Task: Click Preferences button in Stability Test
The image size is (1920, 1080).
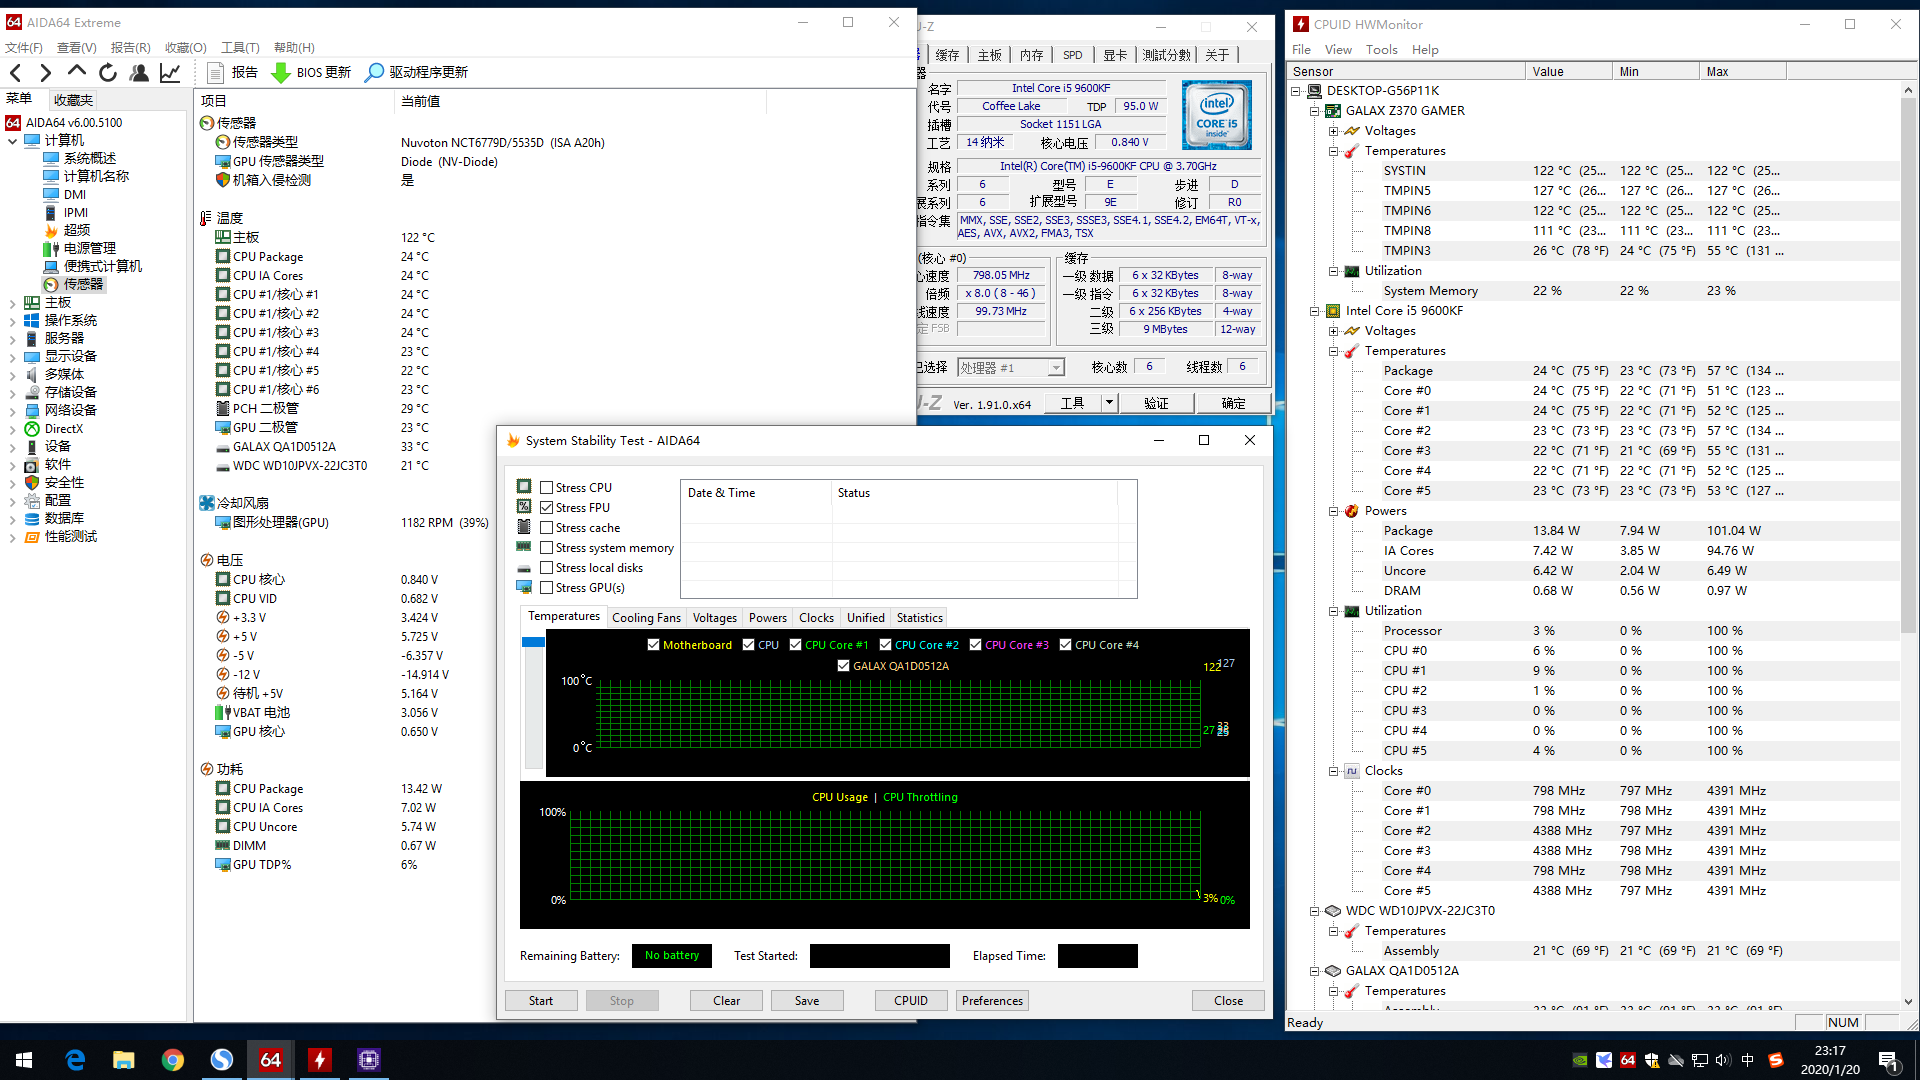Action: 992,1000
